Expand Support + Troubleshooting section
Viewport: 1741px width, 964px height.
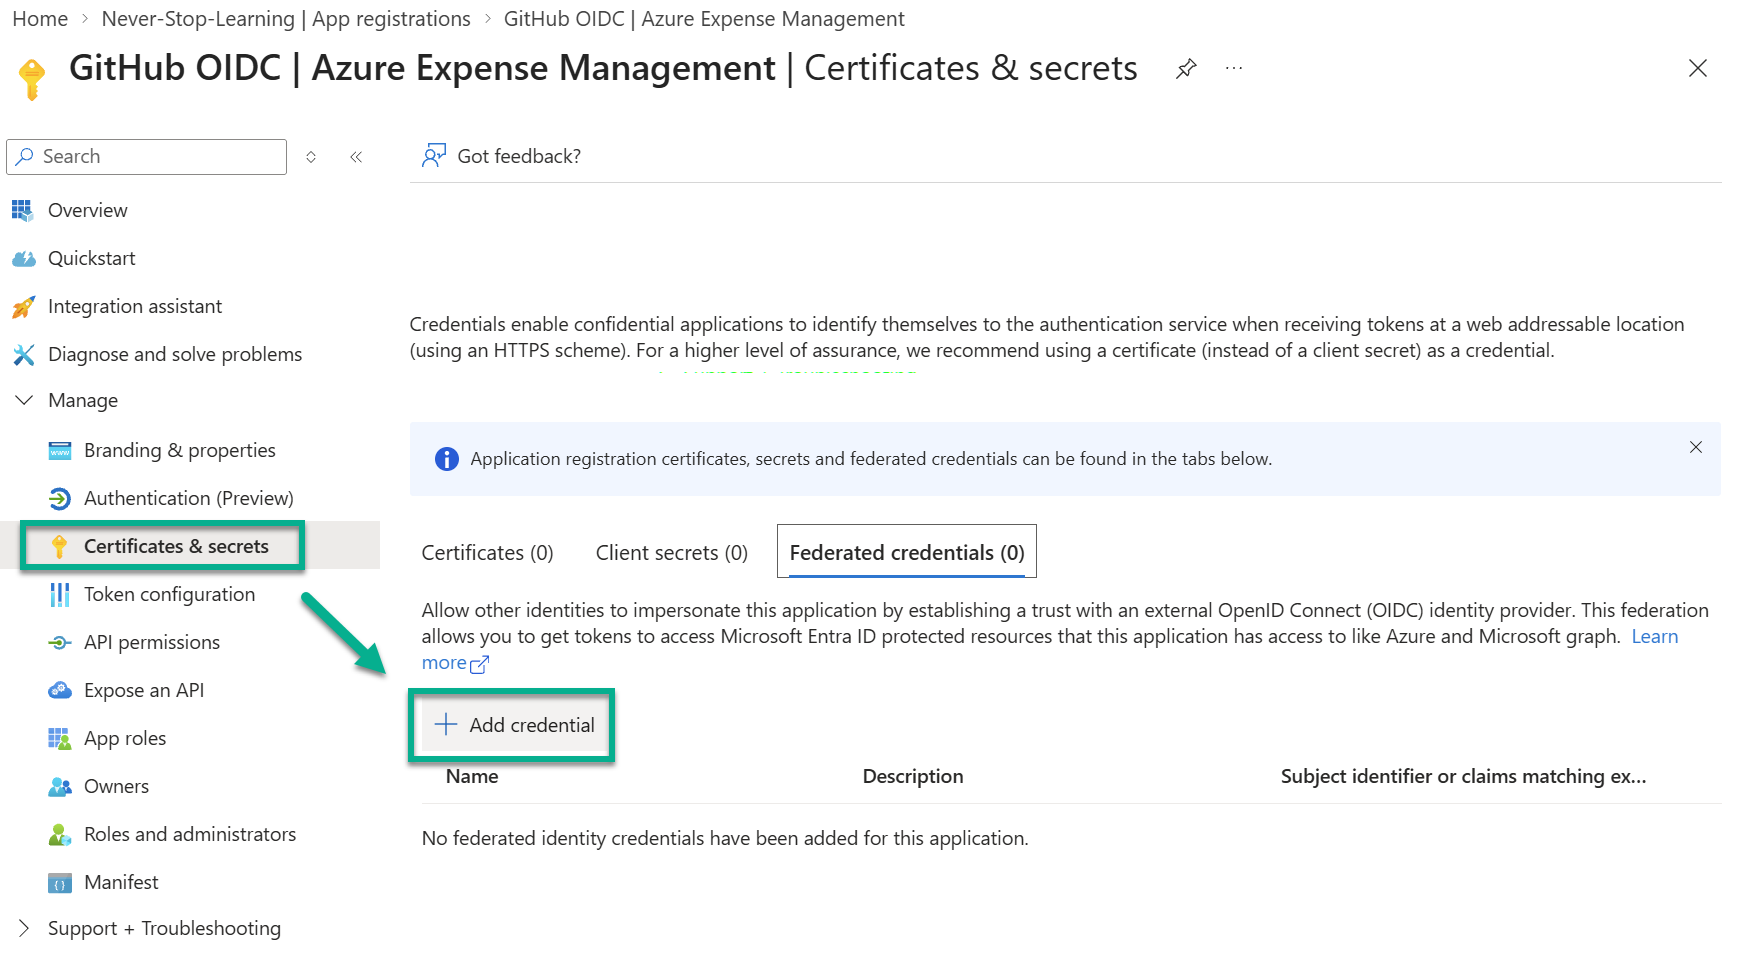pyautogui.click(x=24, y=928)
